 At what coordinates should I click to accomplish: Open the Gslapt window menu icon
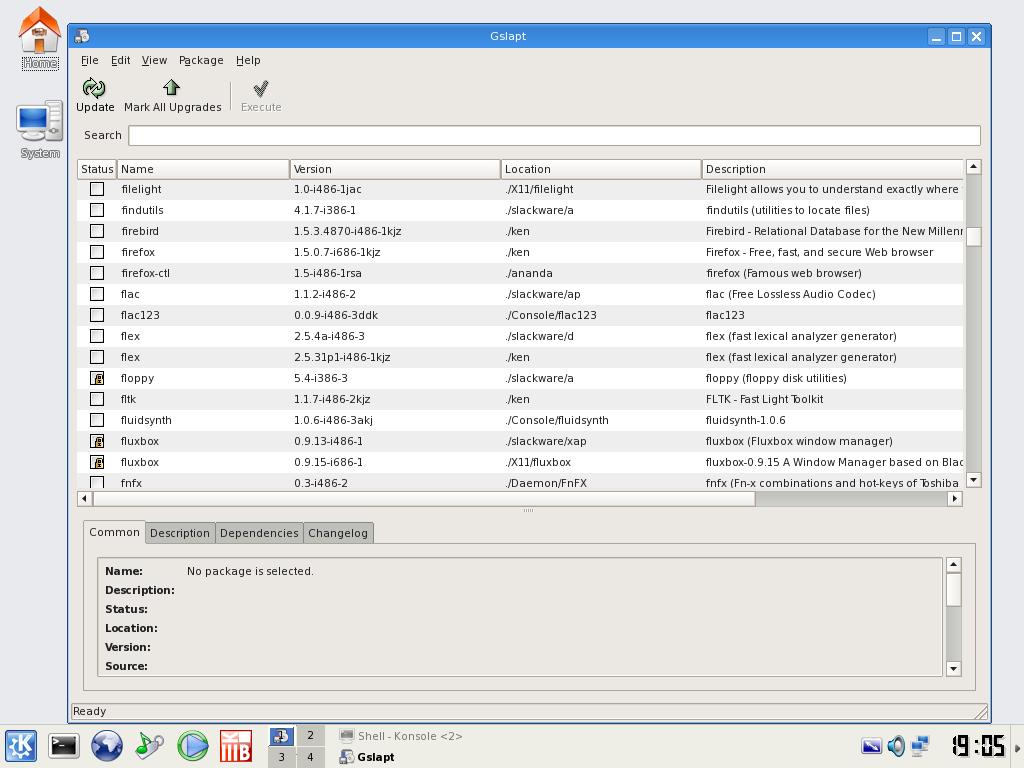pyautogui.click(x=82, y=36)
